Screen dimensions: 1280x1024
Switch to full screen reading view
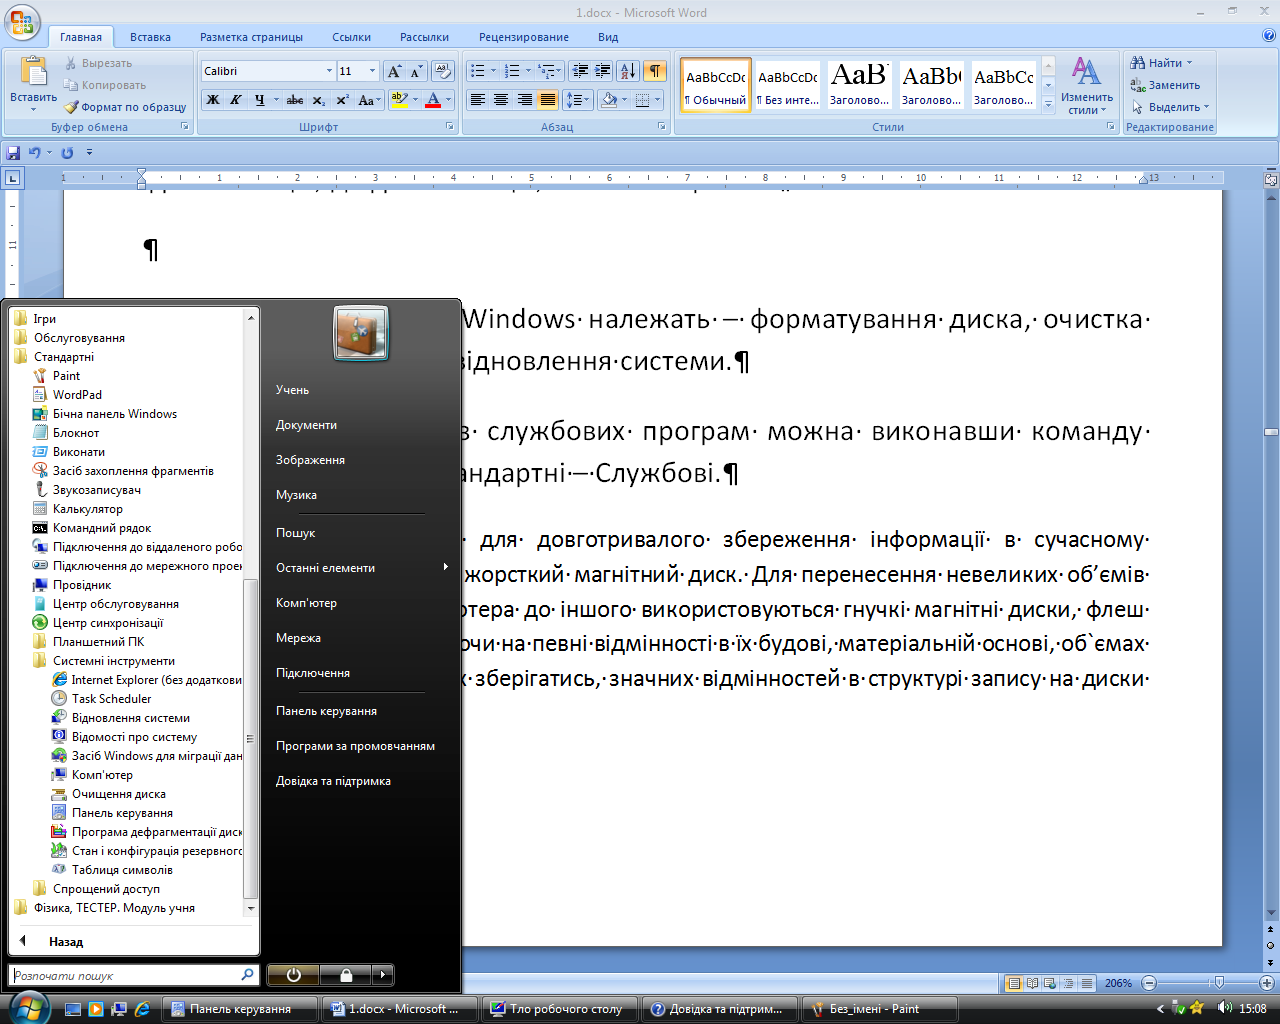(x=1033, y=983)
